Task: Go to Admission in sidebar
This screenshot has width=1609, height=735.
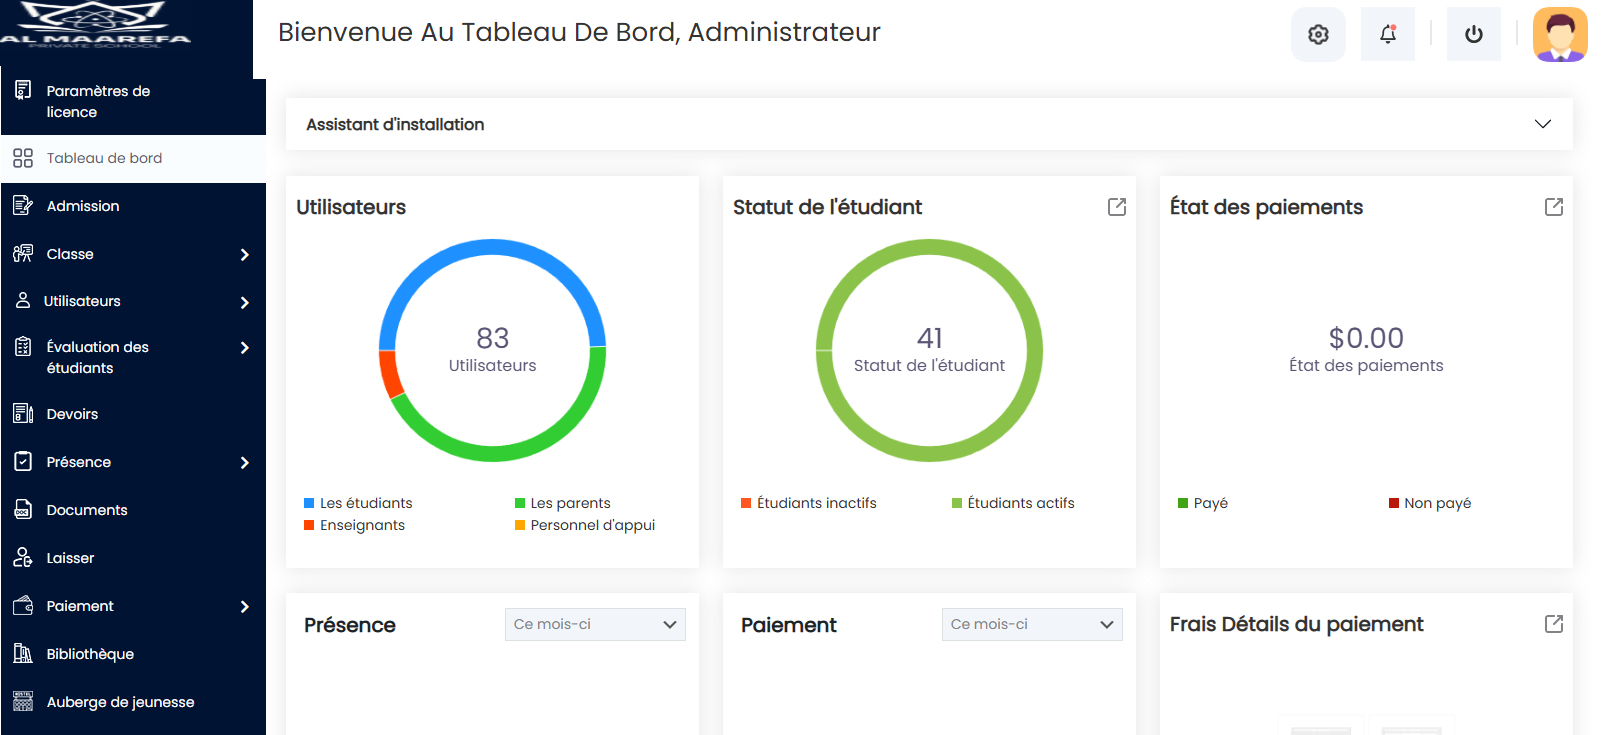Action: coord(133,206)
